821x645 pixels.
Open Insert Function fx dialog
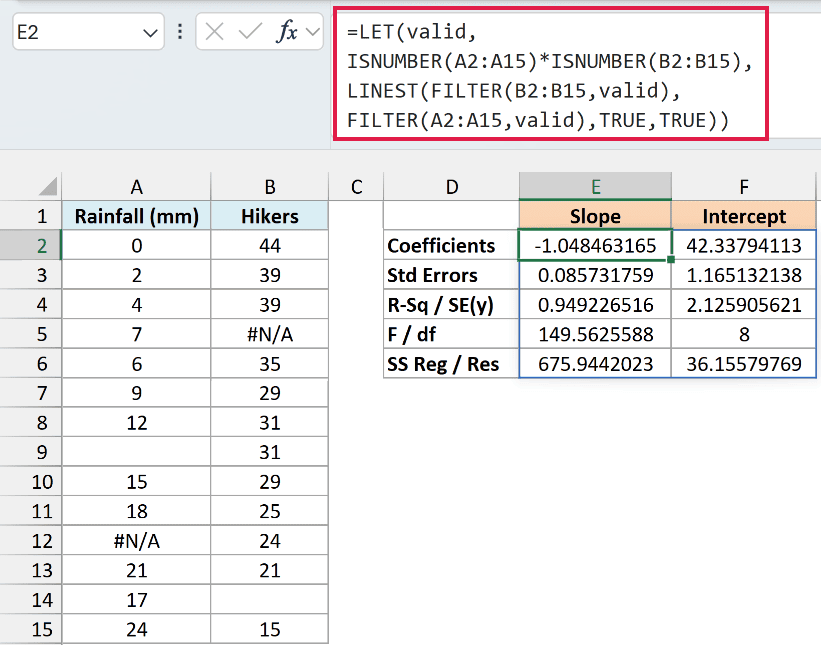click(x=286, y=31)
